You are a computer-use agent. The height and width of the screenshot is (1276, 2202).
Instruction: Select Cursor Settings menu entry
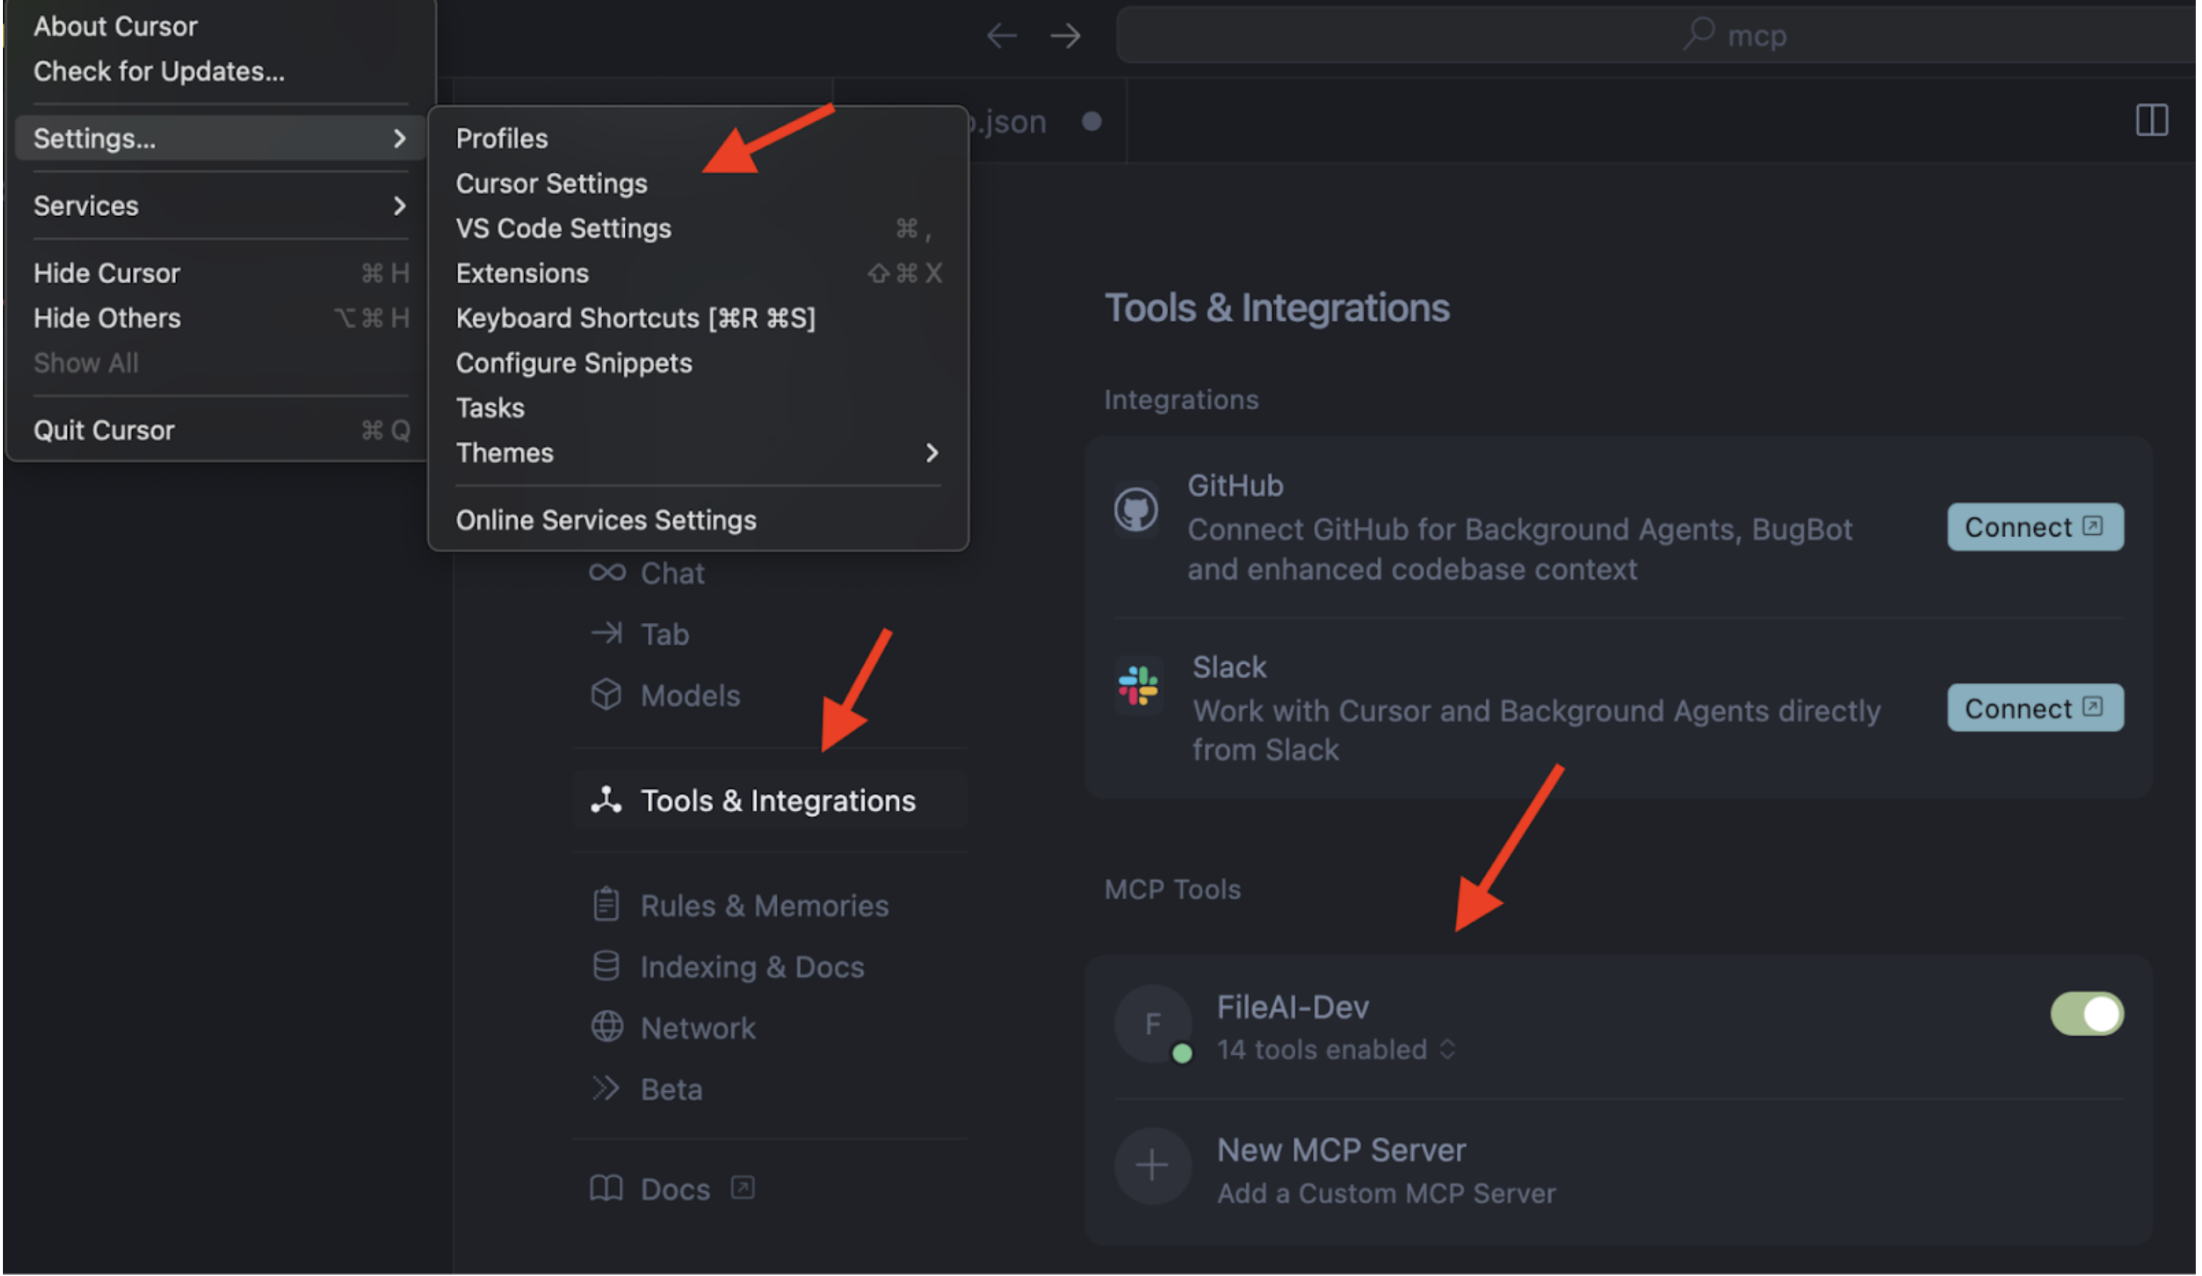pyautogui.click(x=552, y=184)
